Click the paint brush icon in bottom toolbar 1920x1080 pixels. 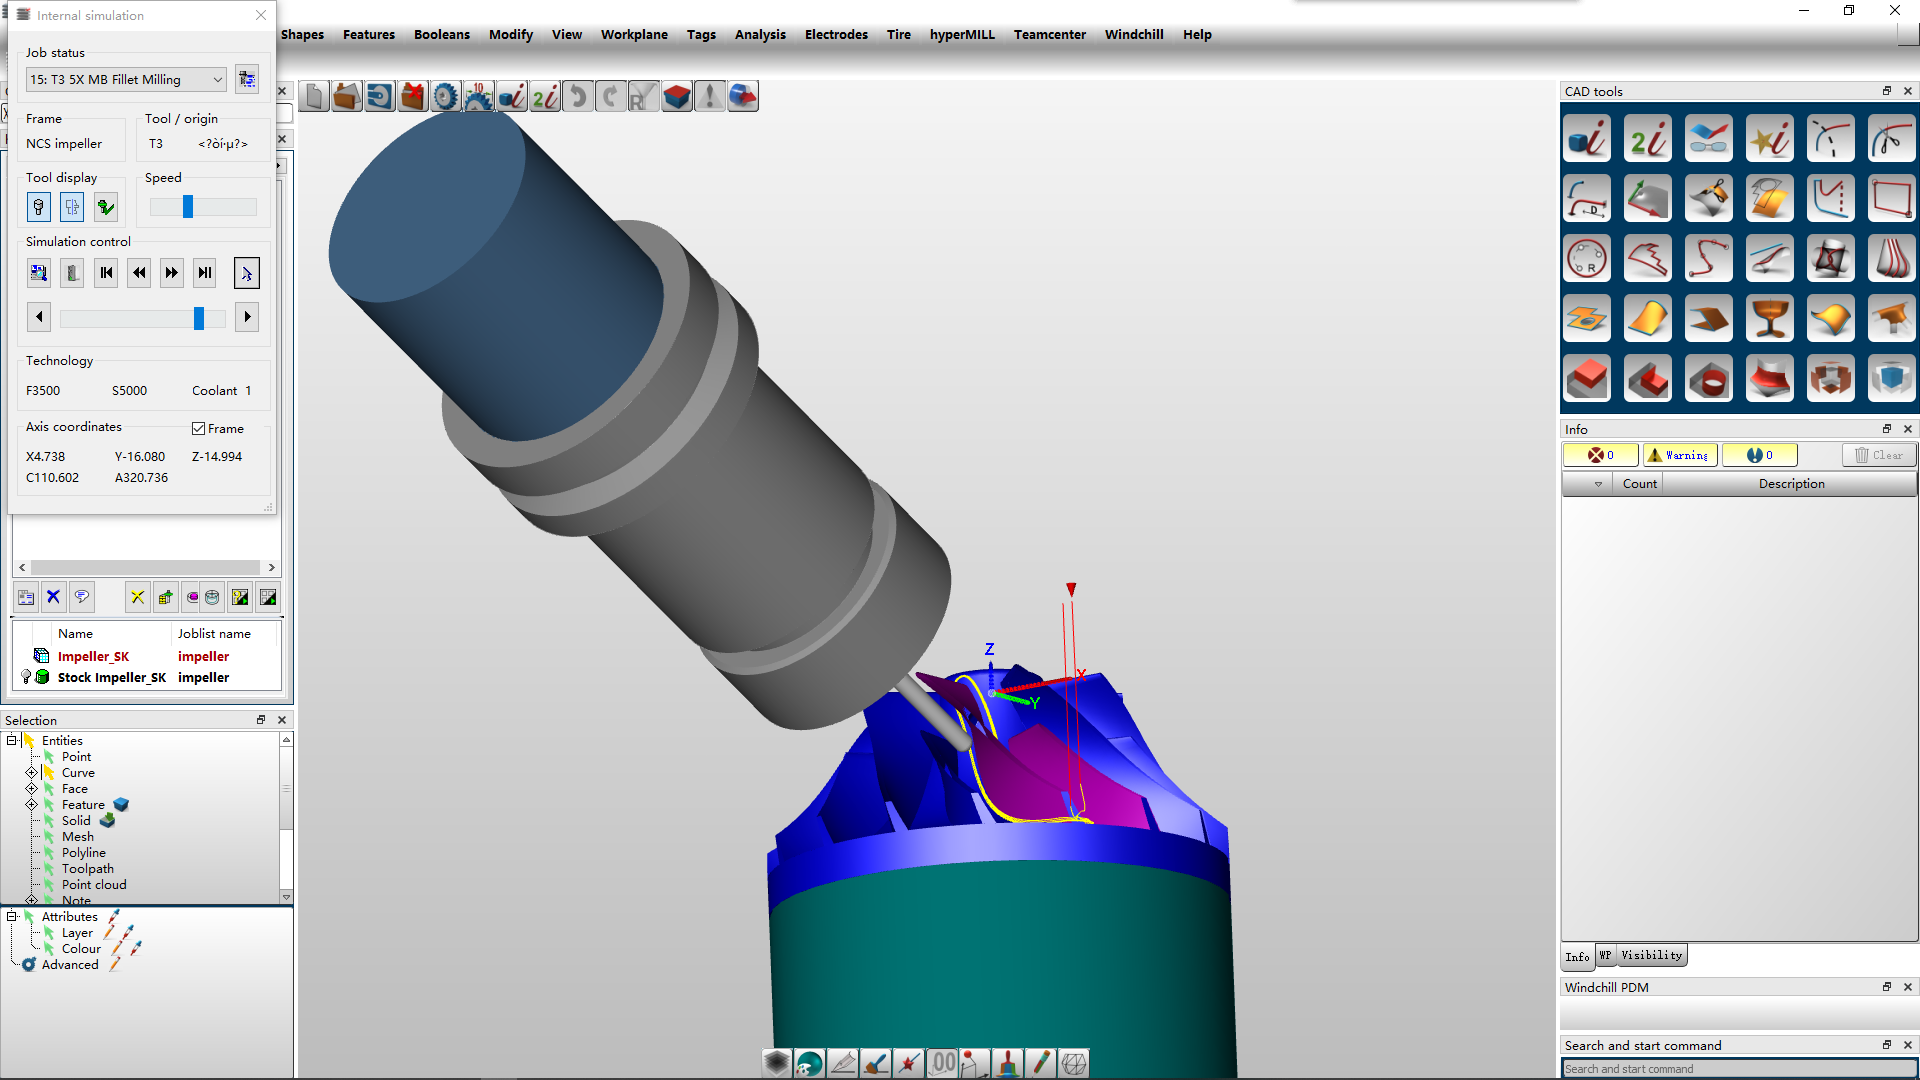pyautogui.click(x=876, y=1063)
